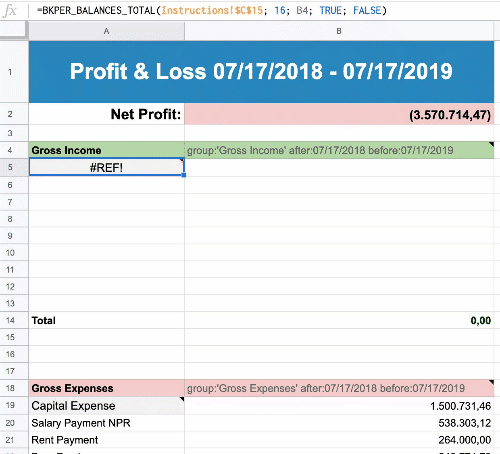Select the Gross Income header cell
Viewport: 500px width, 454px height.
pyautogui.click(x=107, y=150)
